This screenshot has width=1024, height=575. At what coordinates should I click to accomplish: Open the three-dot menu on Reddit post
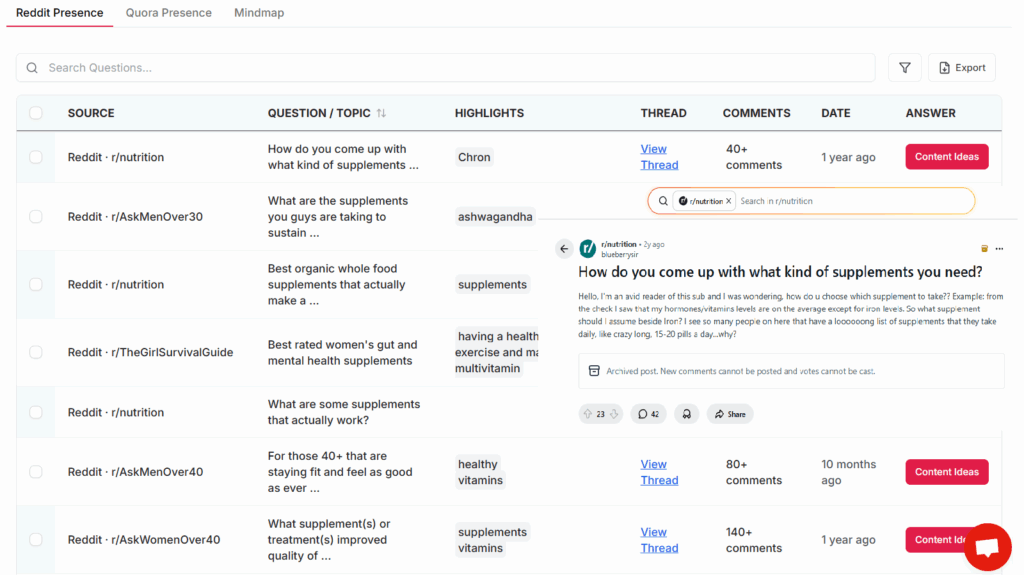[999, 249]
